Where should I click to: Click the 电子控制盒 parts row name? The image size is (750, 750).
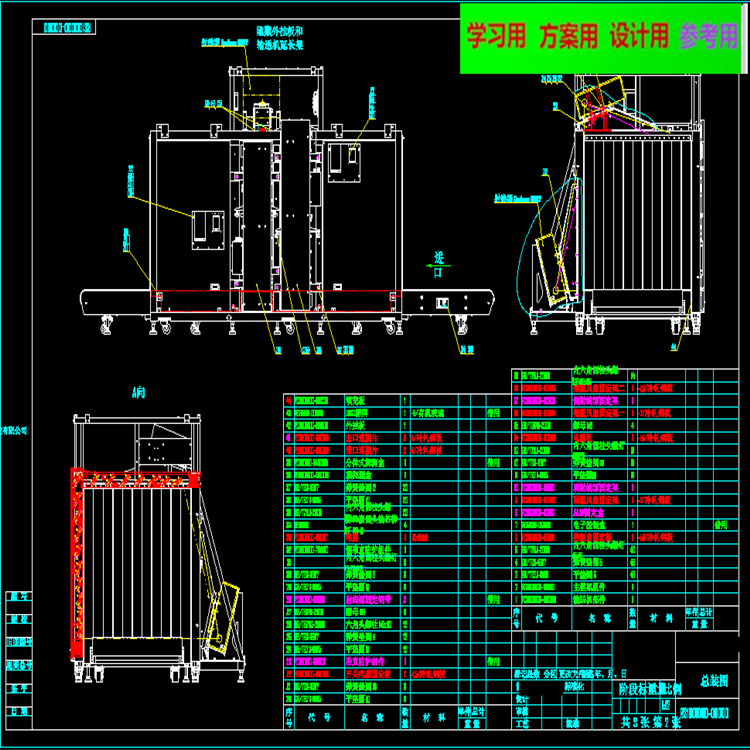pyautogui.click(x=589, y=525)
